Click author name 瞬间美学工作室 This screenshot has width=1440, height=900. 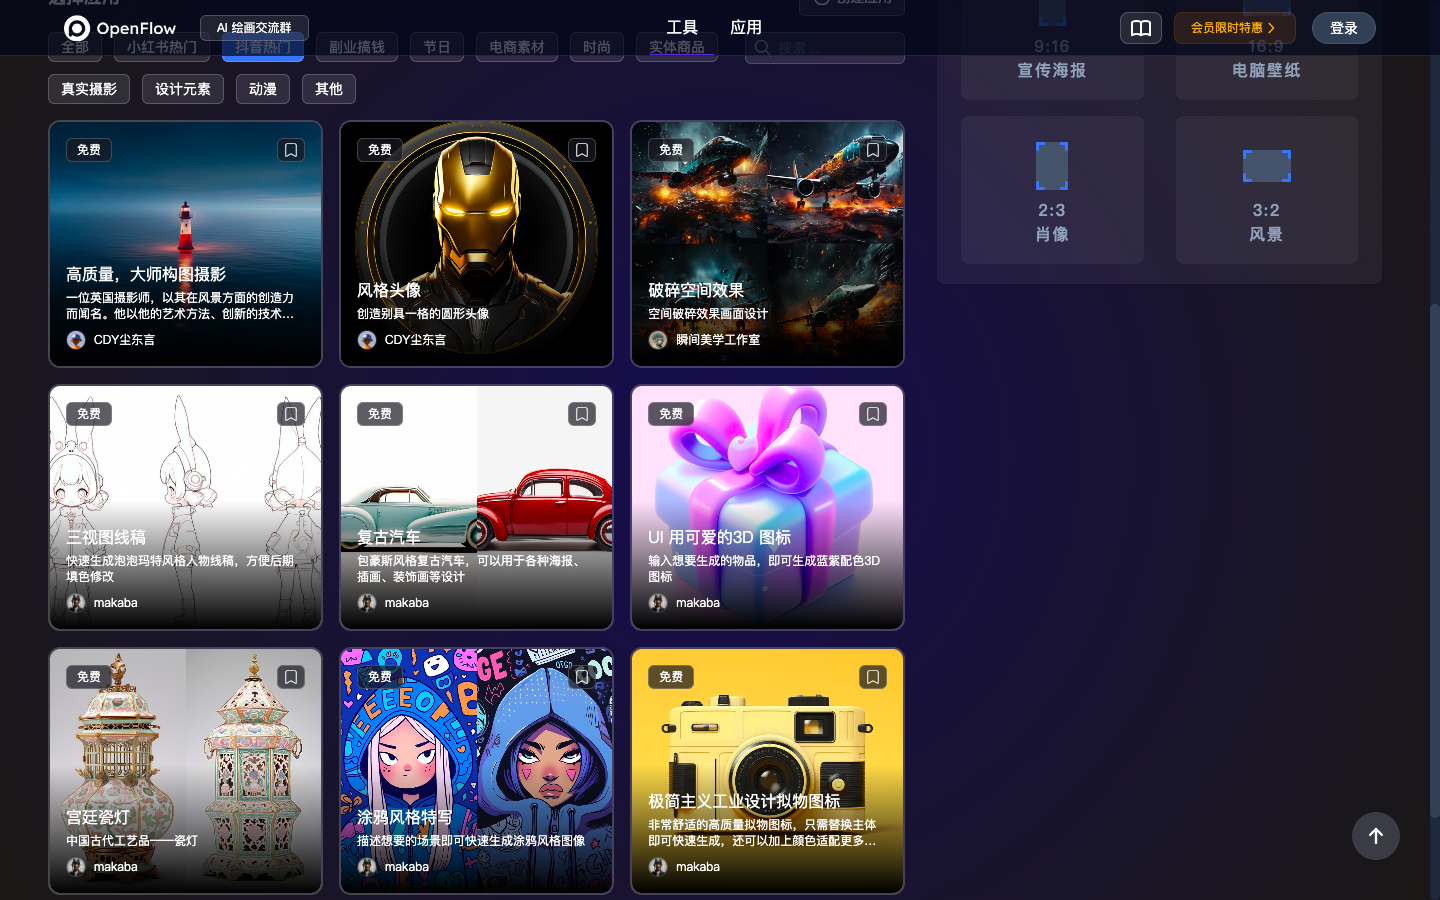click(x=718, y=340)
